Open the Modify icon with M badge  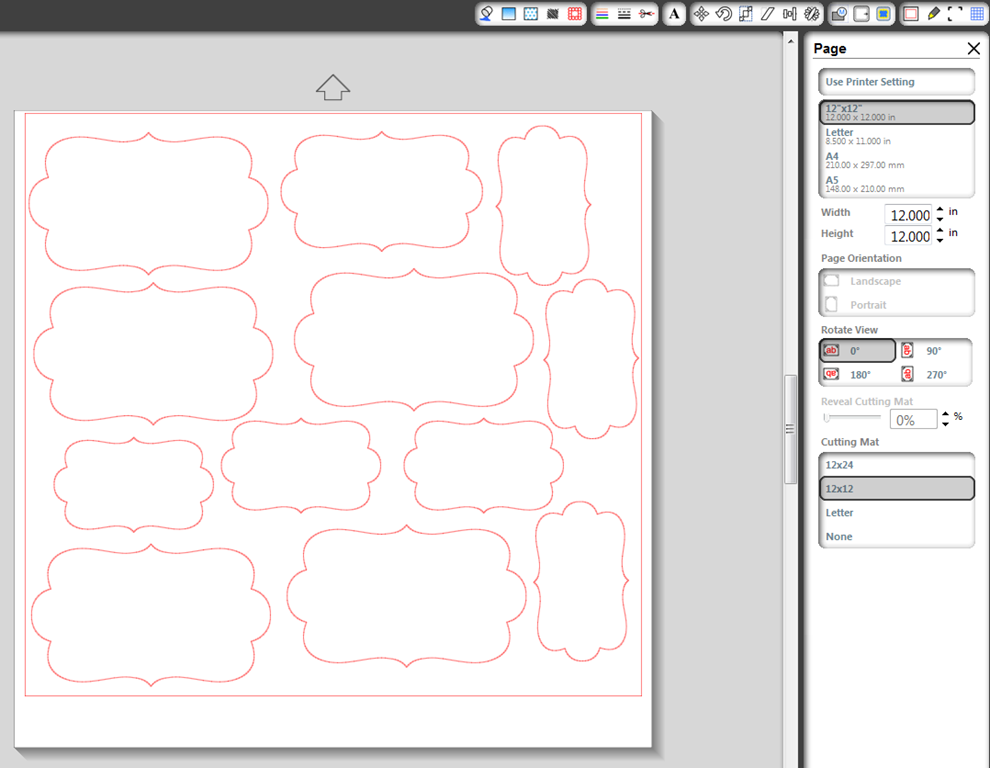click(x=839, y=14)
